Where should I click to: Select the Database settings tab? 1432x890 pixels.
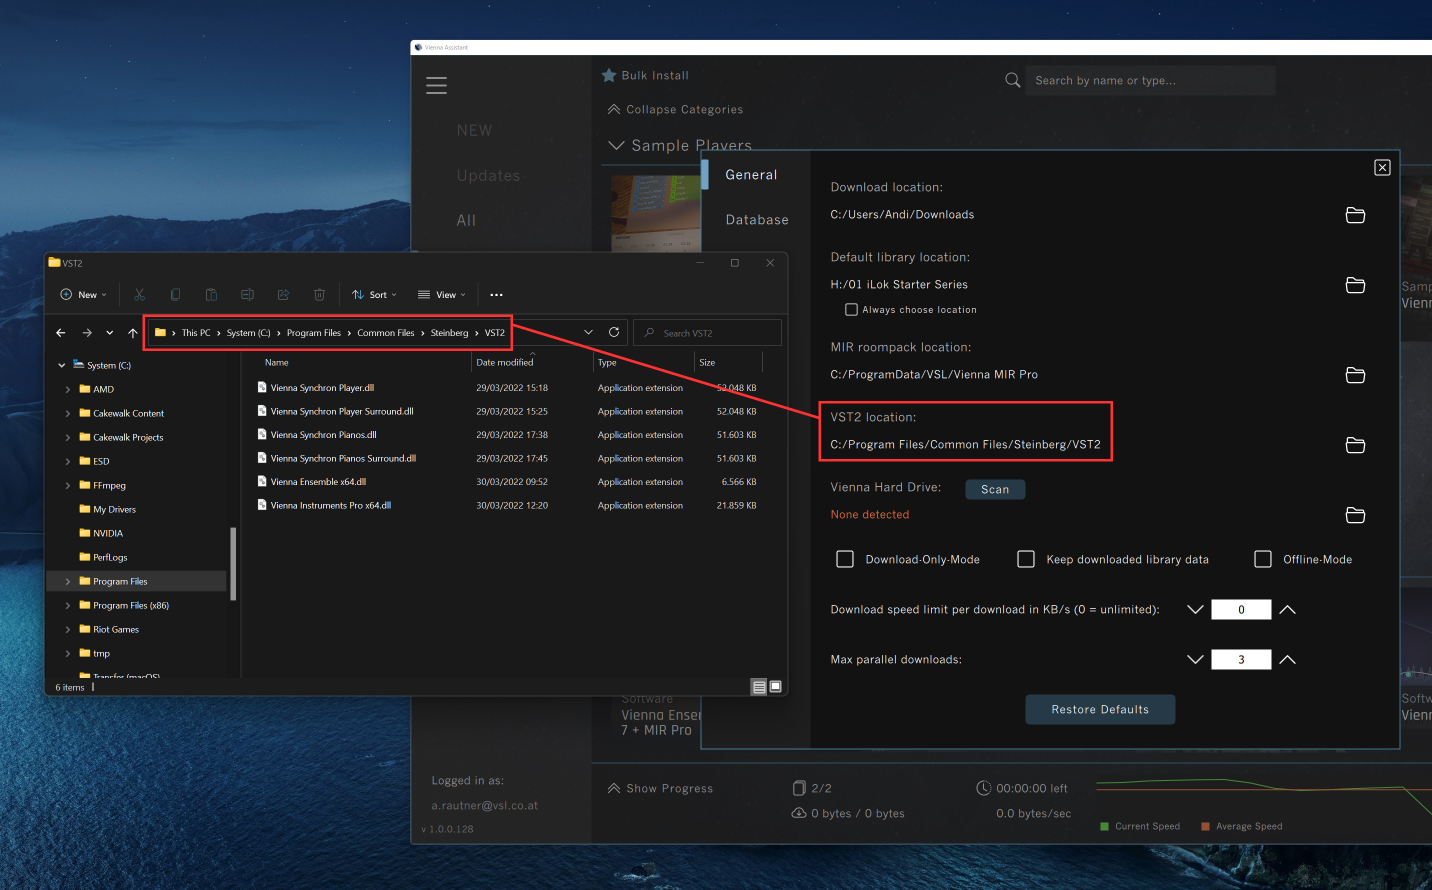click(x=757, y=220)
